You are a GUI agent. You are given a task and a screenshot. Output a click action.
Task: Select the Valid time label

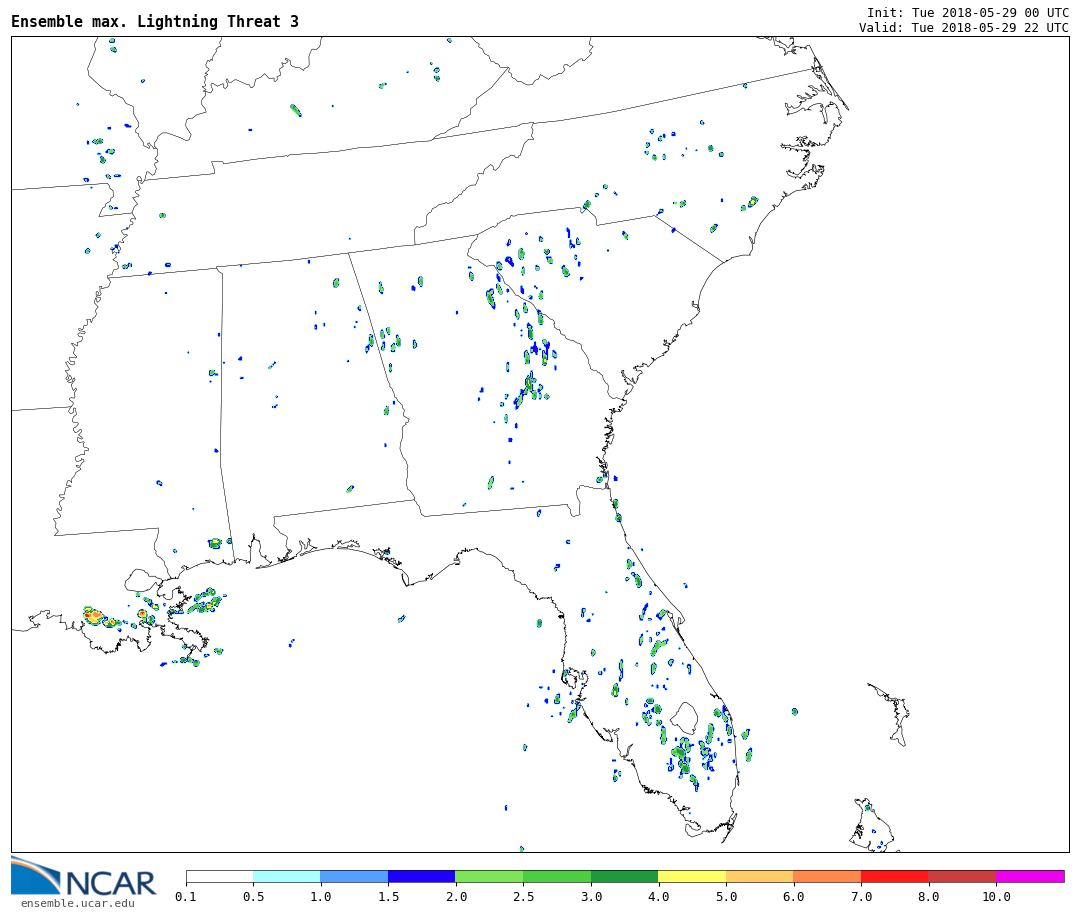(963, 27)
